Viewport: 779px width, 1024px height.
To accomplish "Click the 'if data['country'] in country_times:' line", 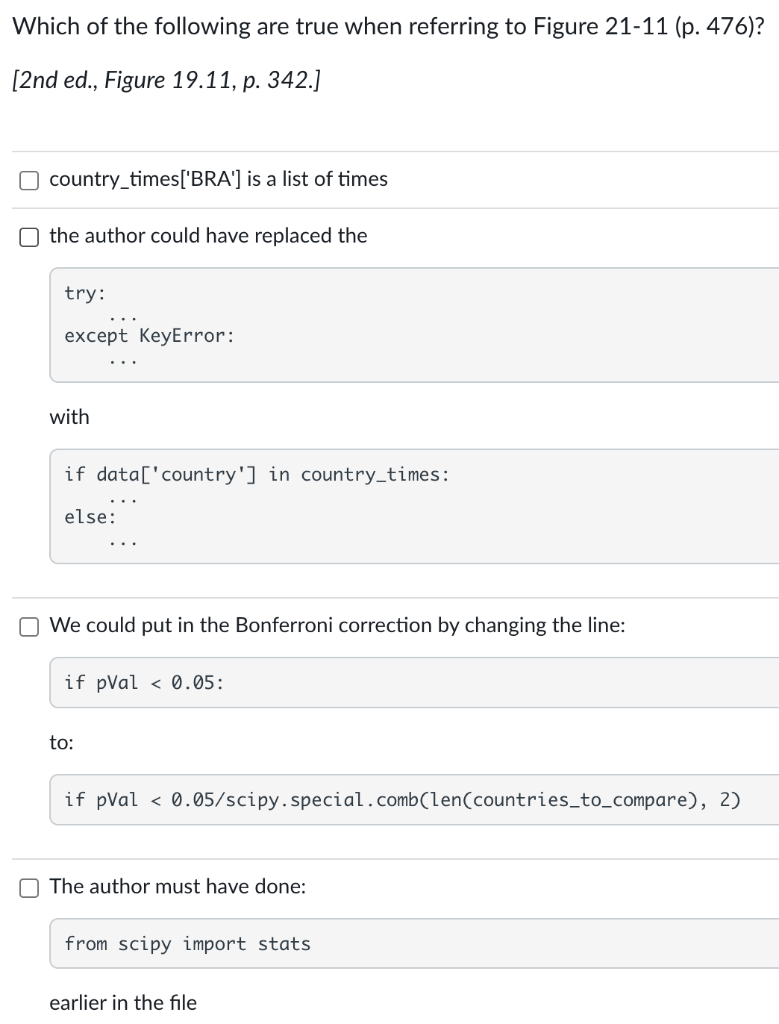I will coord(257,474).
